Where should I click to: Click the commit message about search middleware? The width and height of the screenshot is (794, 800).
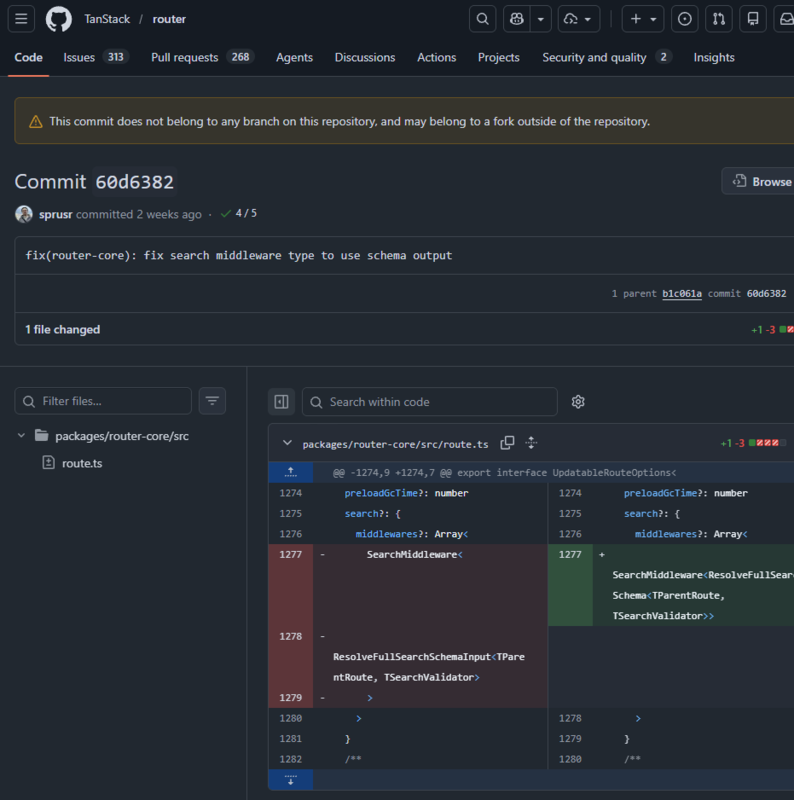click(239, 255)
